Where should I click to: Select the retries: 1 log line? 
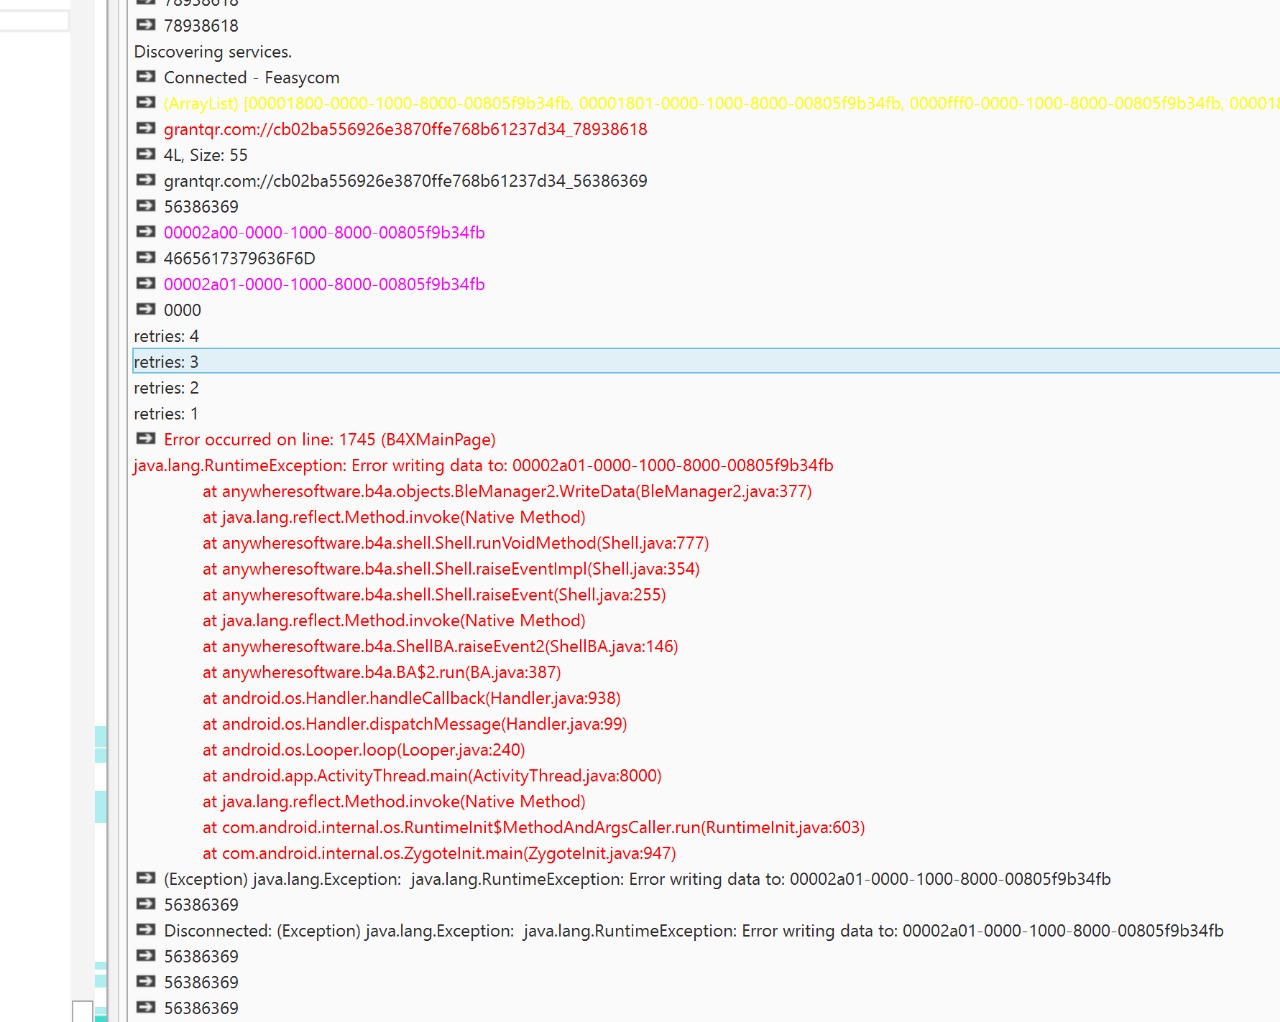167,414
